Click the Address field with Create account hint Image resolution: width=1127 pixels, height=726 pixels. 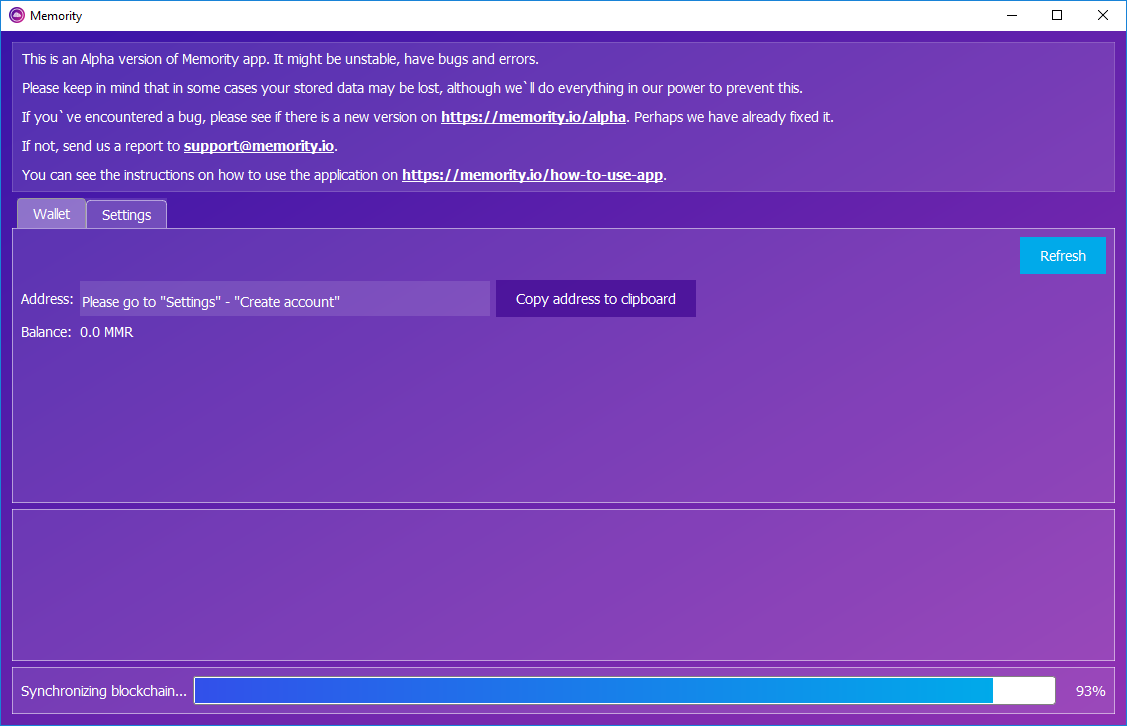pyautogui.click(x=285, y=299)
